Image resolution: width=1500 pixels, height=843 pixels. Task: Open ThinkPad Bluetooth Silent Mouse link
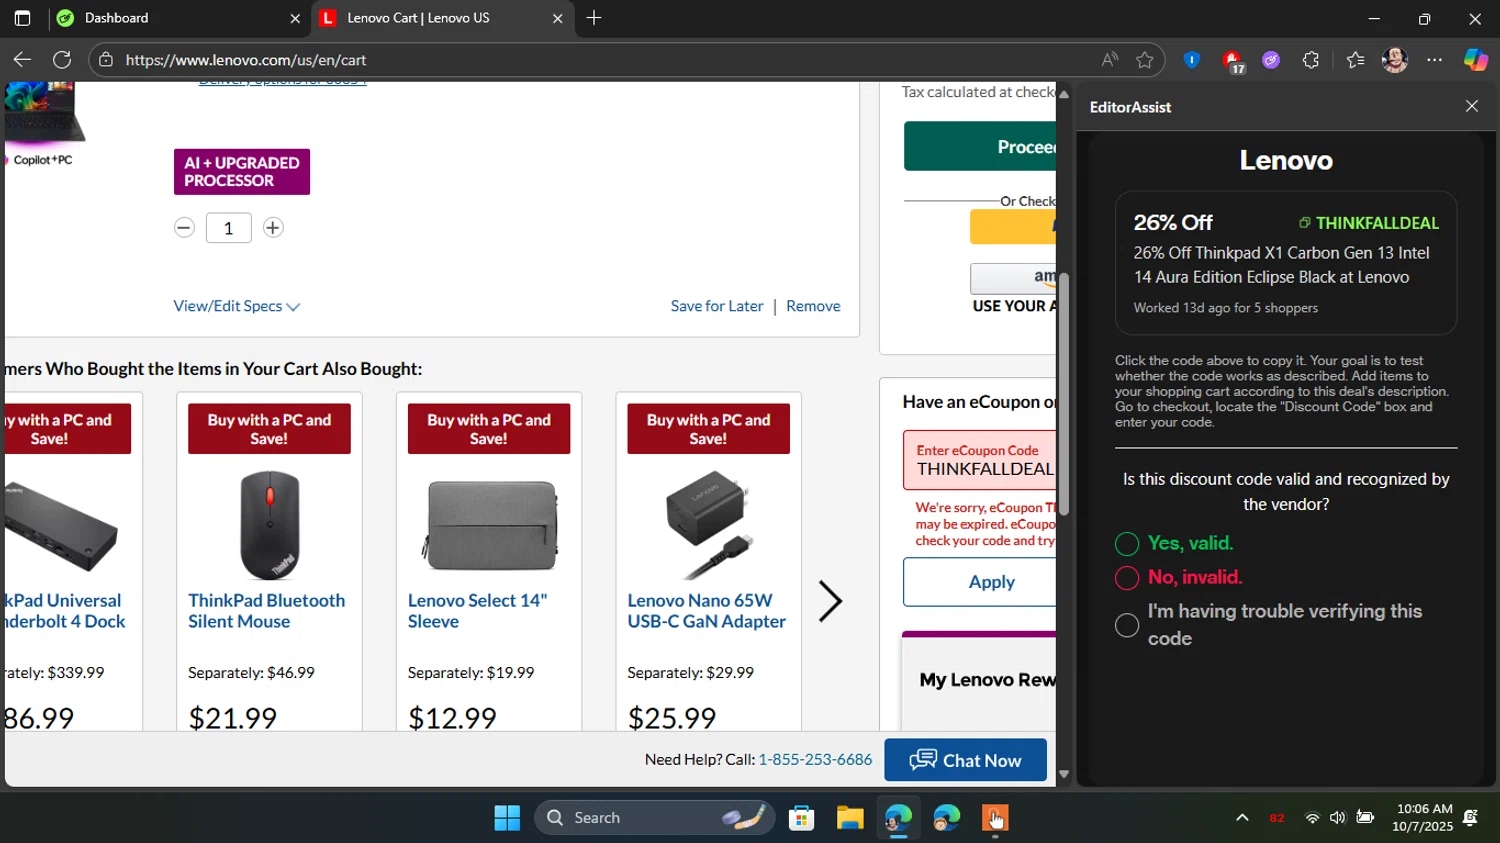(x=267, y=611)
